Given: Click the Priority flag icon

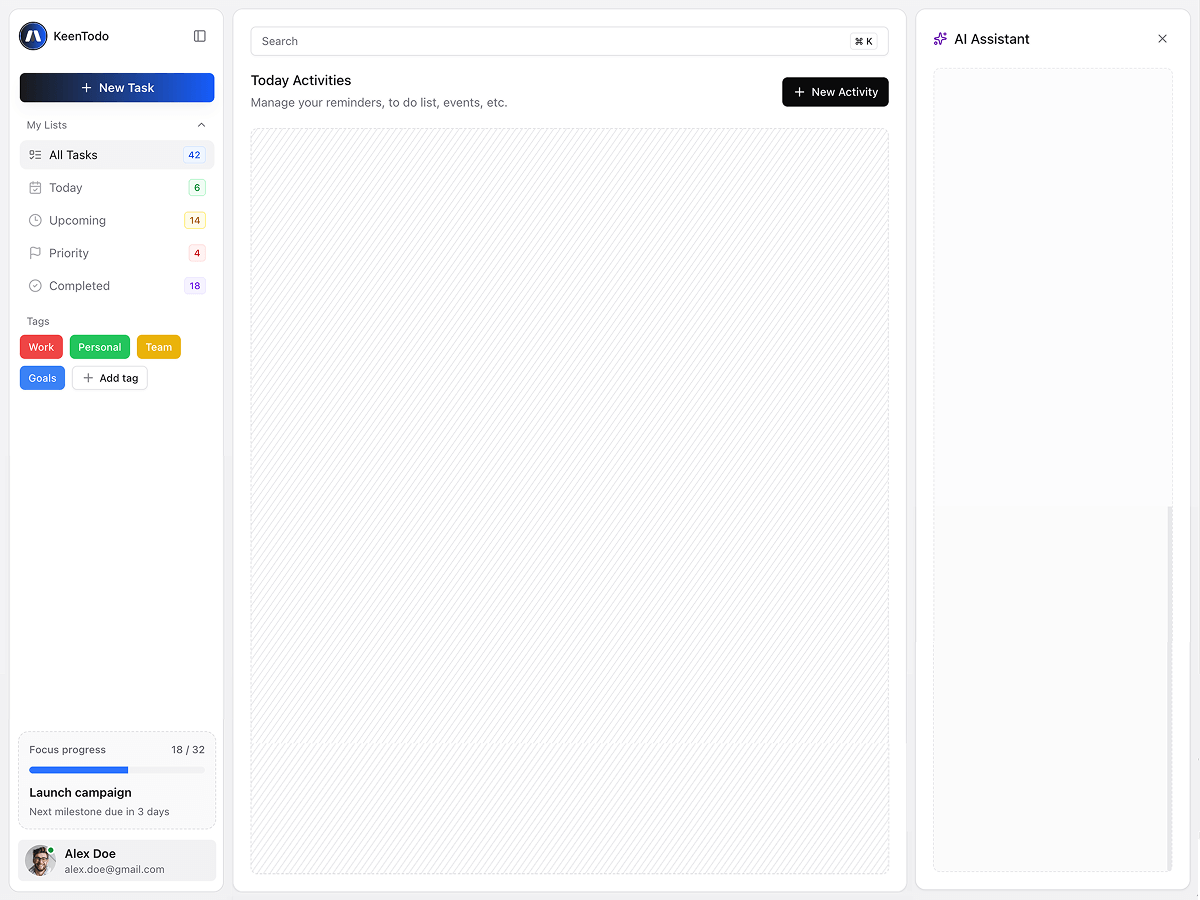Looking at the screenshot, I should [x=35, y=254].
